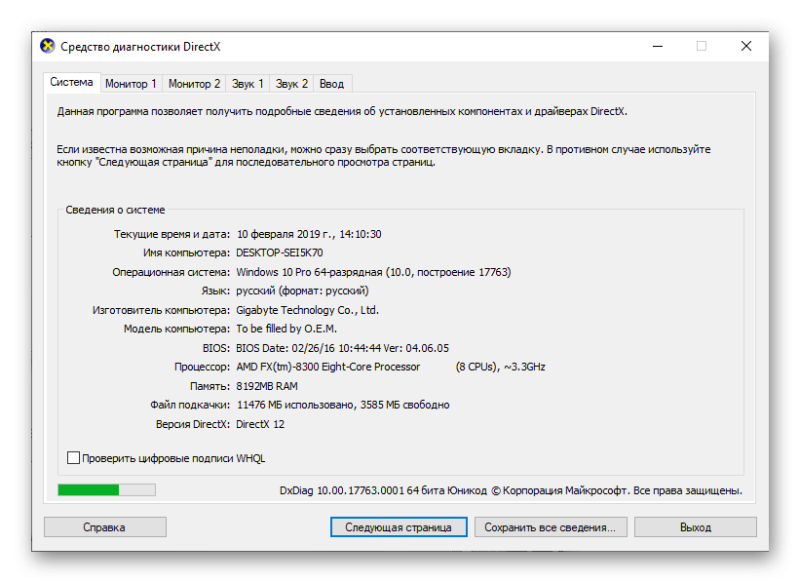The height and width of the screenshot is (583, 800).
Task: Click the 8192MB RAM memory value
Action: (267, 386)
